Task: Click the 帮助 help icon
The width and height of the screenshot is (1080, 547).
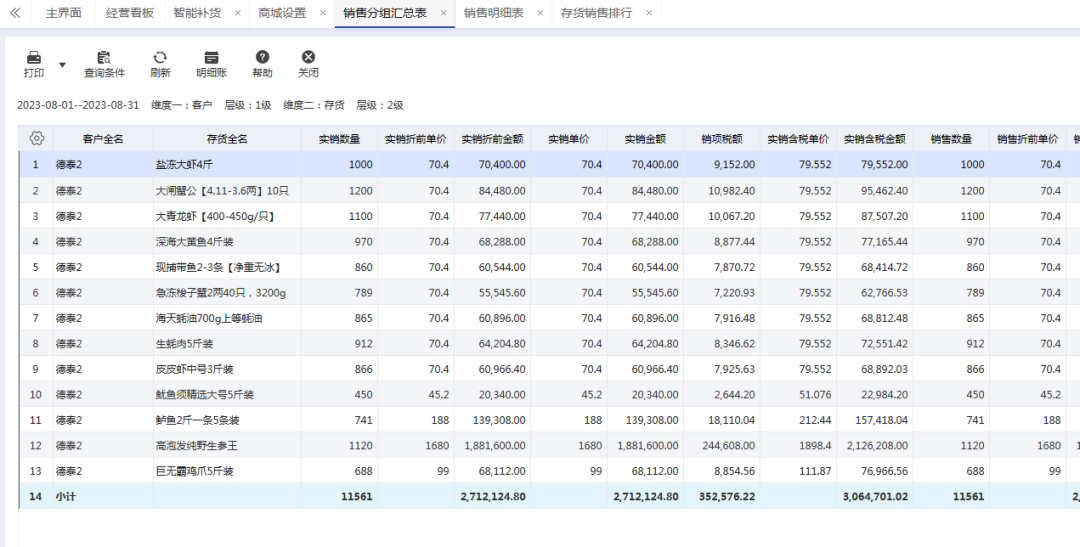Action: point(262,57)
